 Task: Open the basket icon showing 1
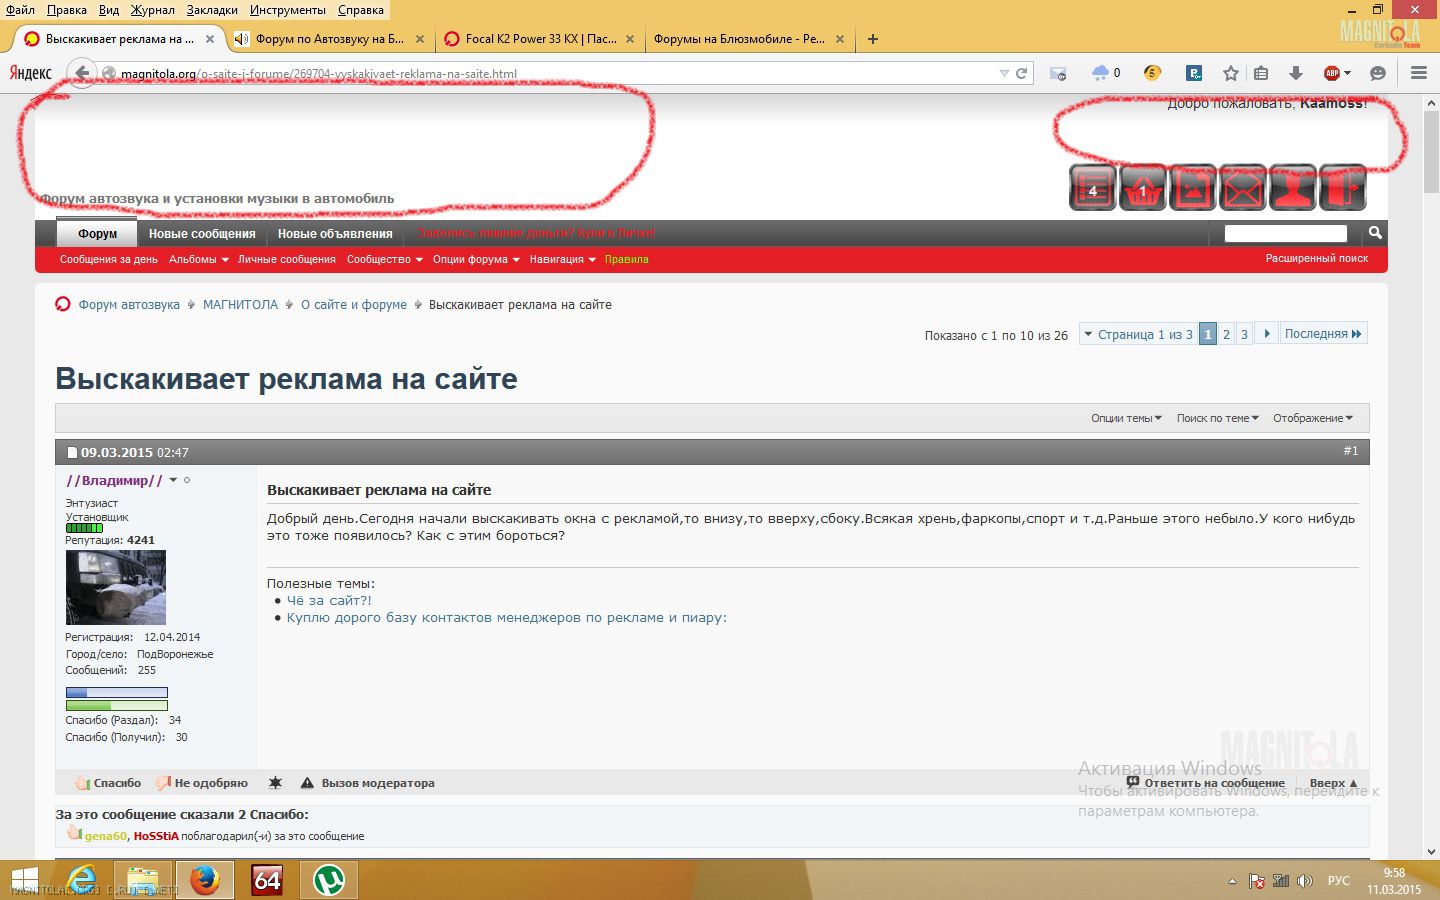point(1143,187)
